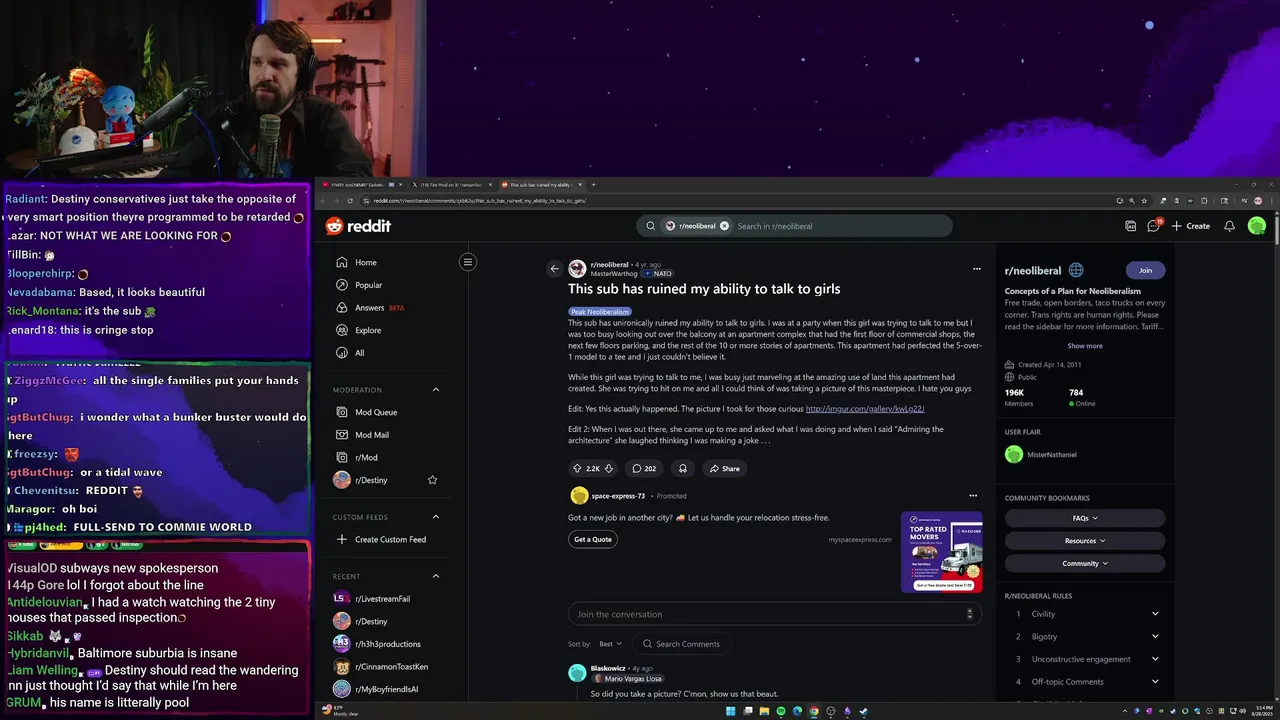
Task: Click Get a Quote on the ad
Action: (x=593, y=539)
